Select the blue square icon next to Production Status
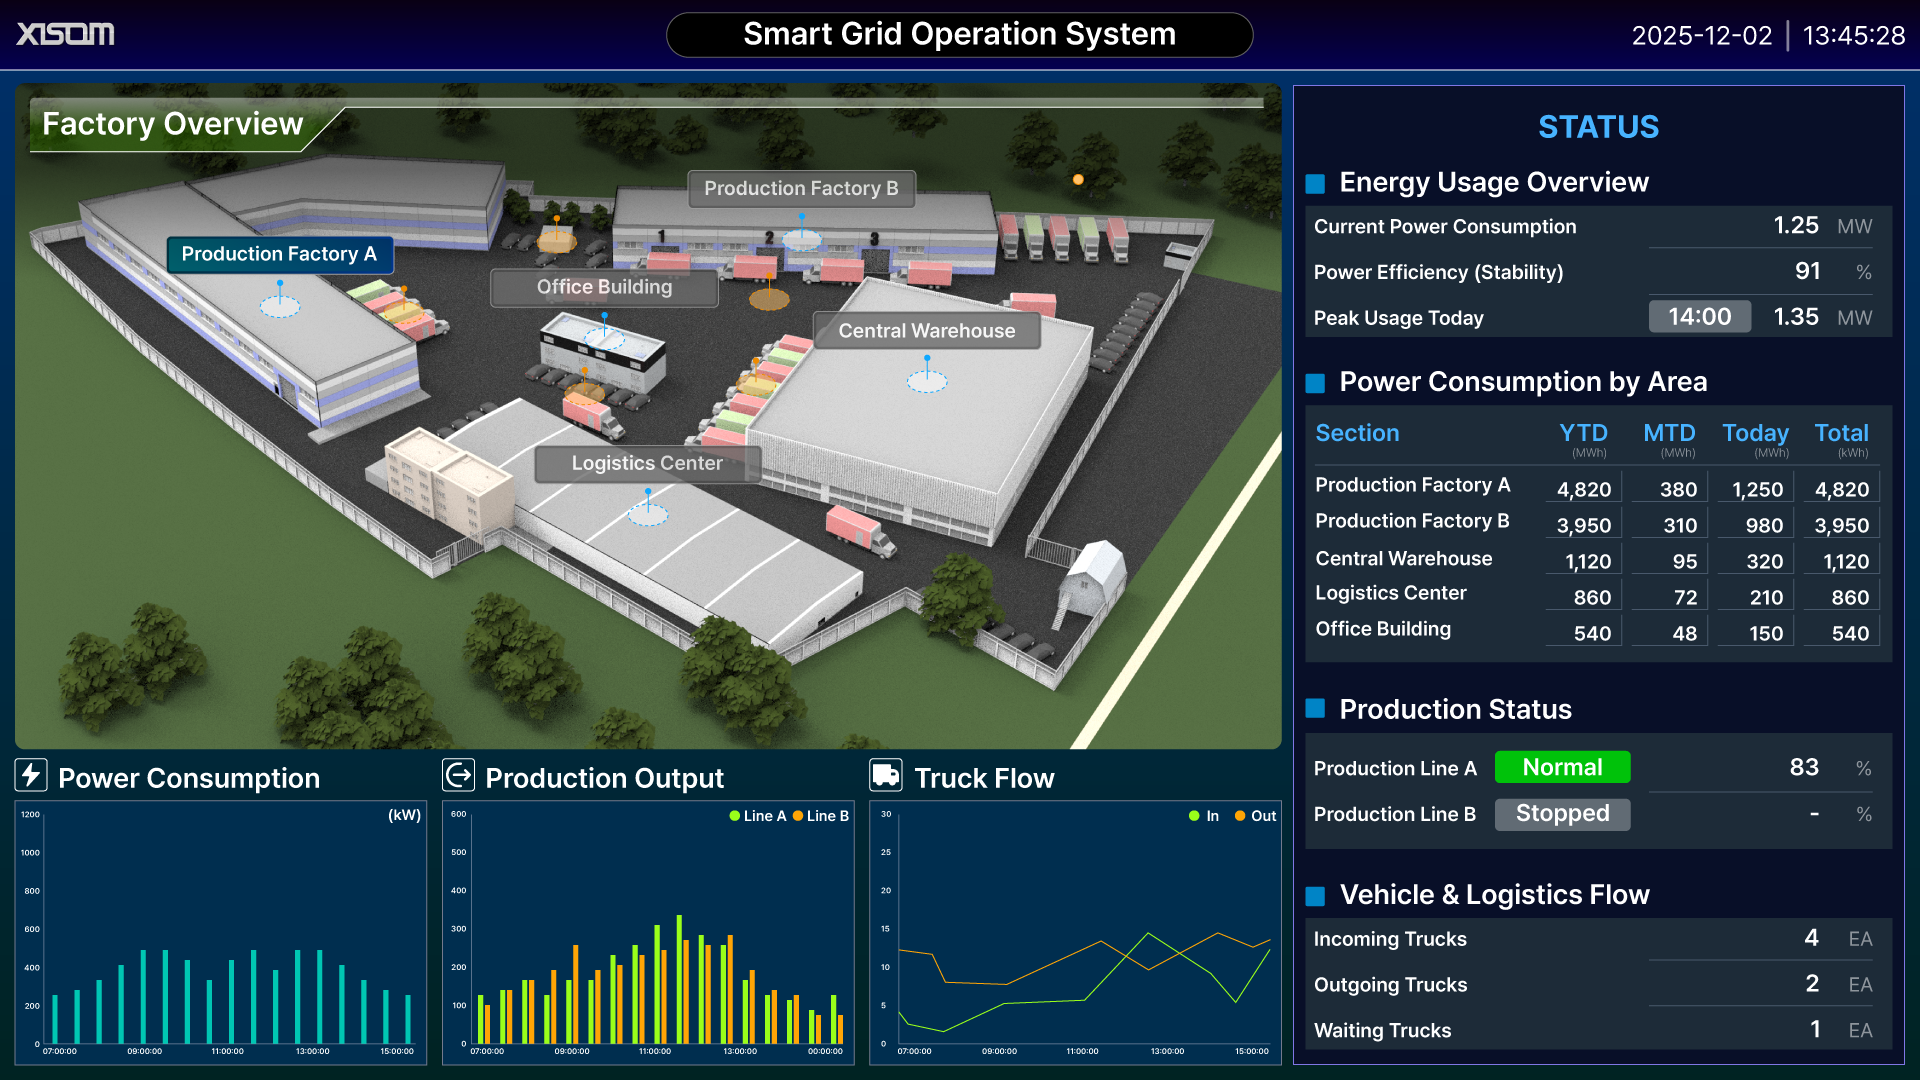Image resolution: width=1920 pixels, height=1080 pixels. point(1315,709)
